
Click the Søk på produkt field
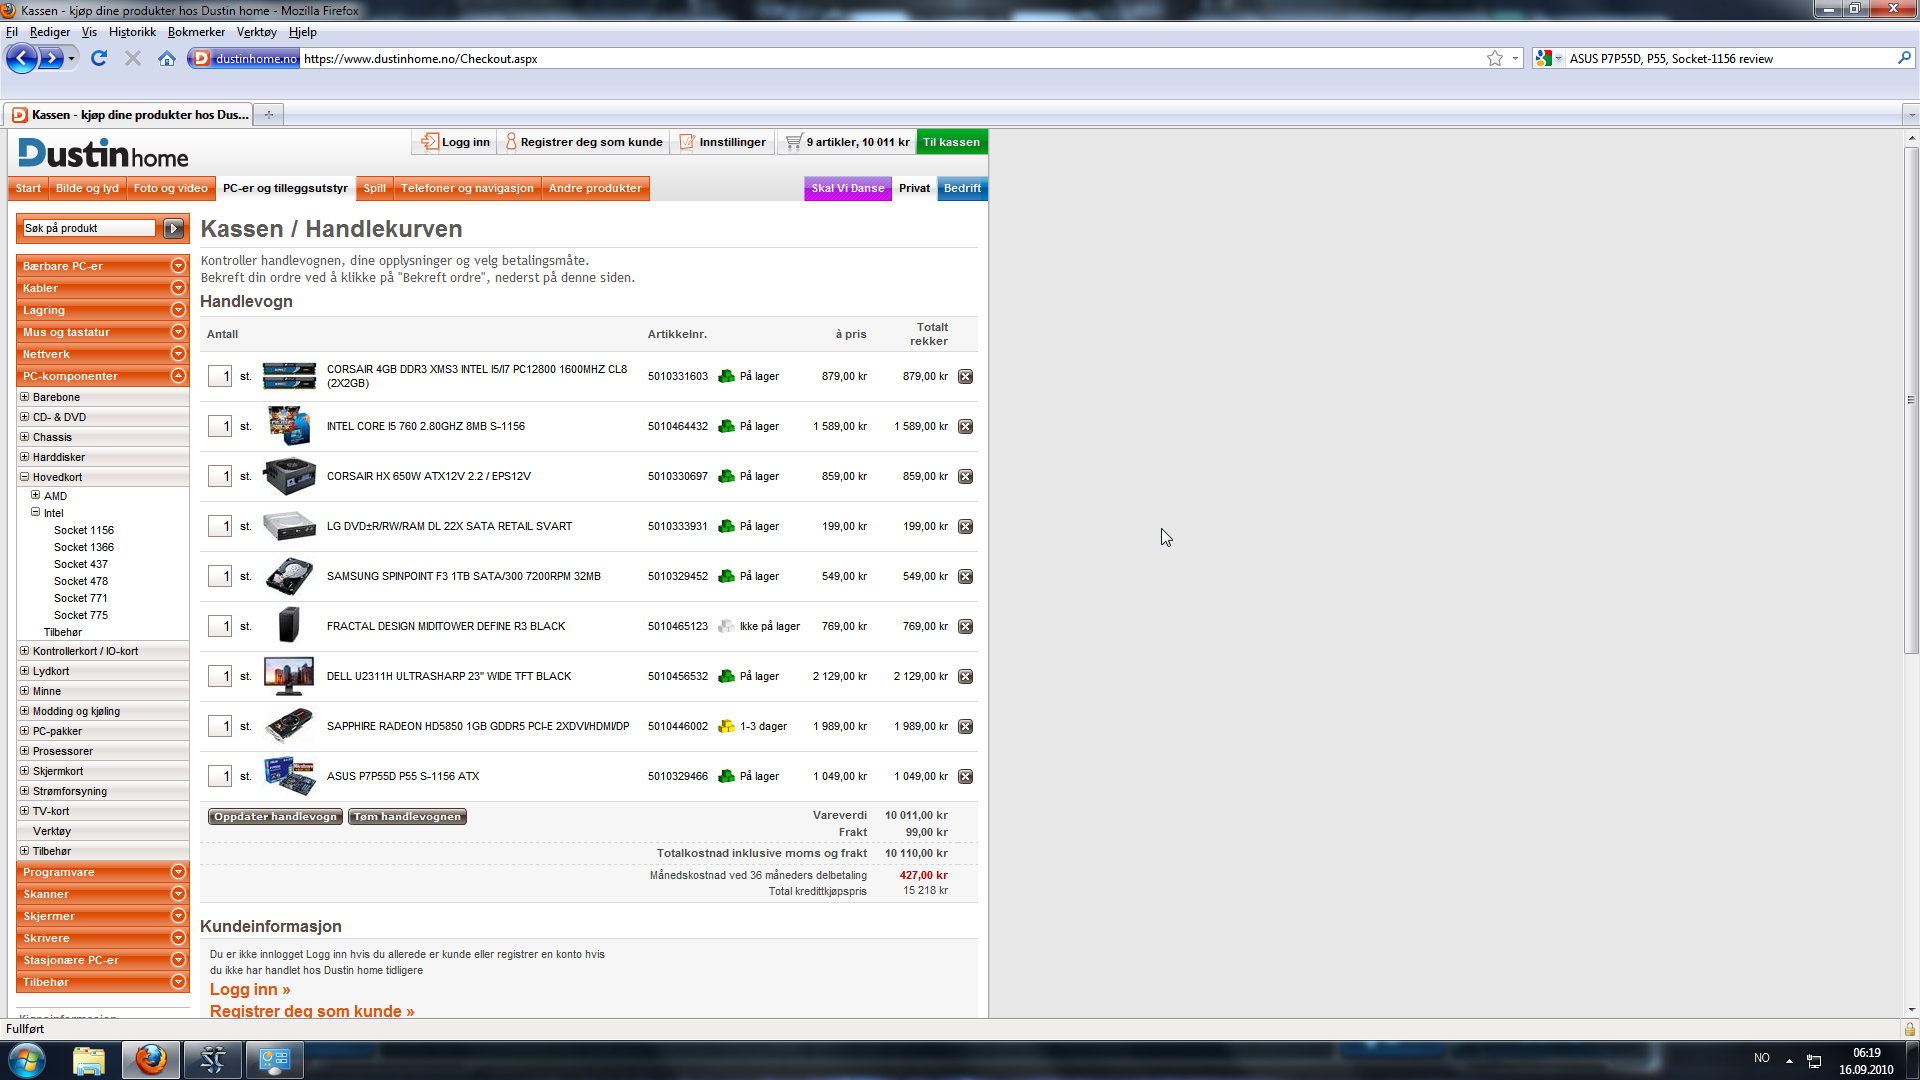[89, 229]
